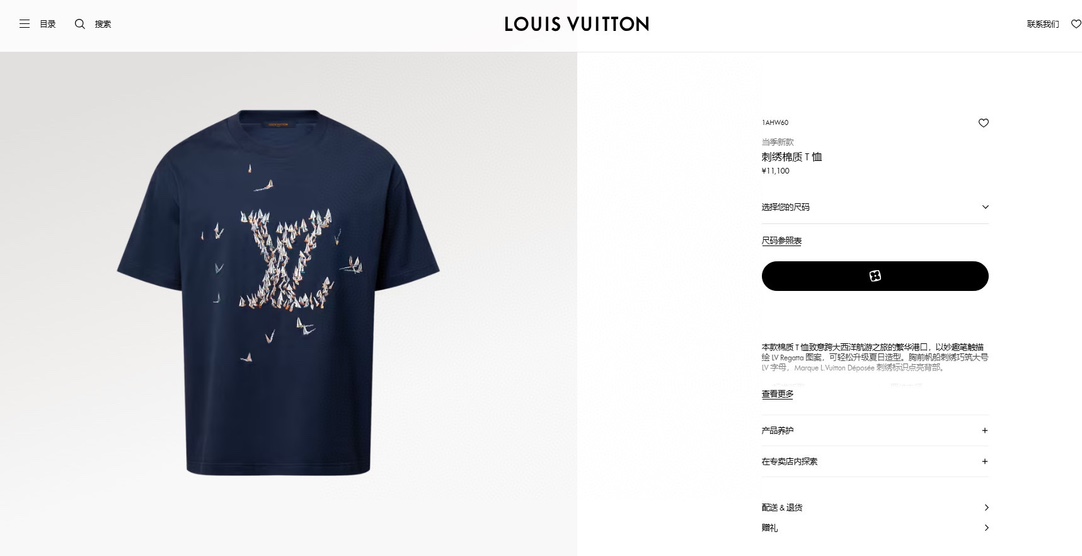Click the navy T-shirt product image
Image resolution: width=1082 pixels, height=556 pixels.
click(x=278, y=292)
